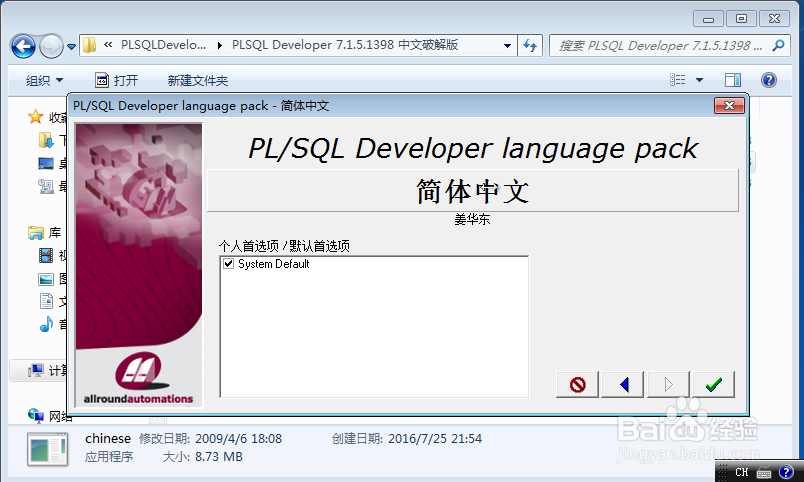
Task: Open the 组织 menu
Action: [x=44, y=81]
